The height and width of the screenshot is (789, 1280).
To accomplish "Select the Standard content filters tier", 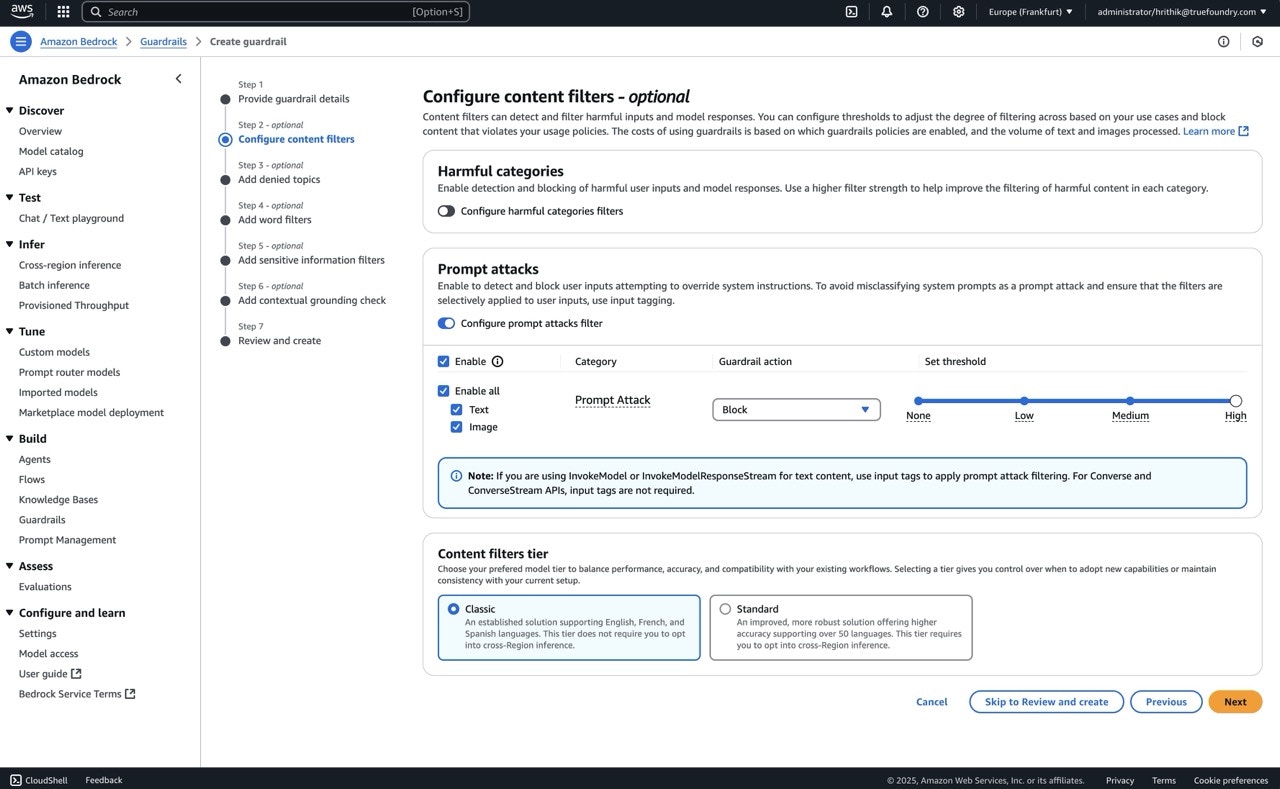I will click(725, 608).
